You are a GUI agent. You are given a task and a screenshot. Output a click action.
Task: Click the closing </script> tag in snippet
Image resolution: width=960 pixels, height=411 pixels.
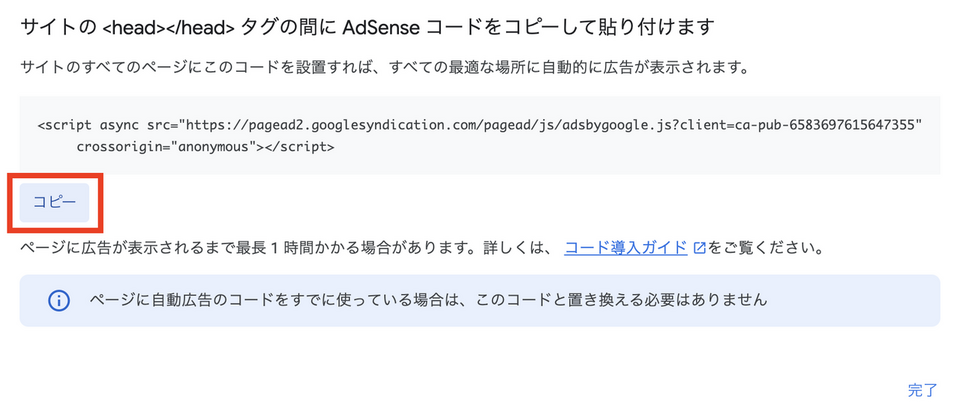pyautogui.click(x=301, y=147)
